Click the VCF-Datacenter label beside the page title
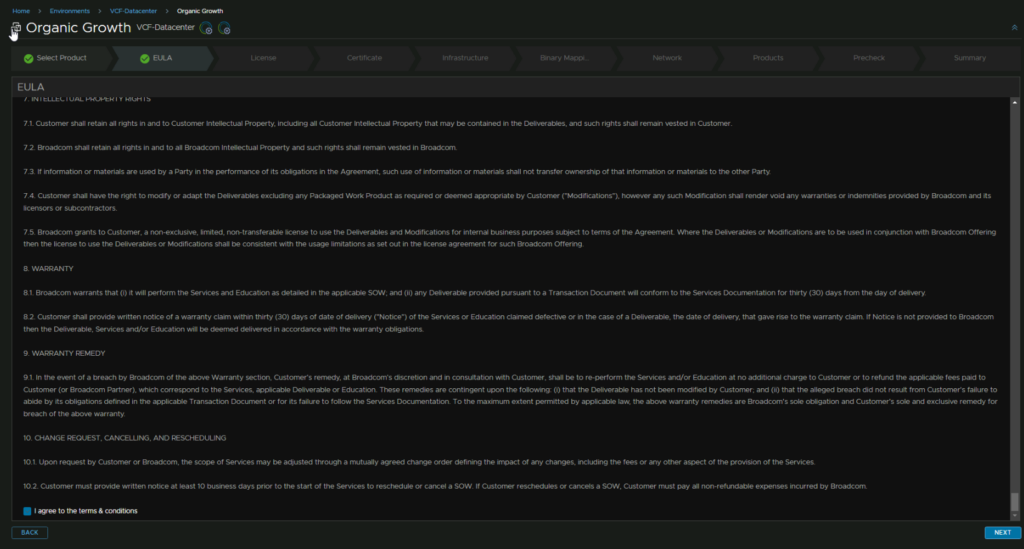This screenshot has width=1024, height=549. [x=165, y=27]
